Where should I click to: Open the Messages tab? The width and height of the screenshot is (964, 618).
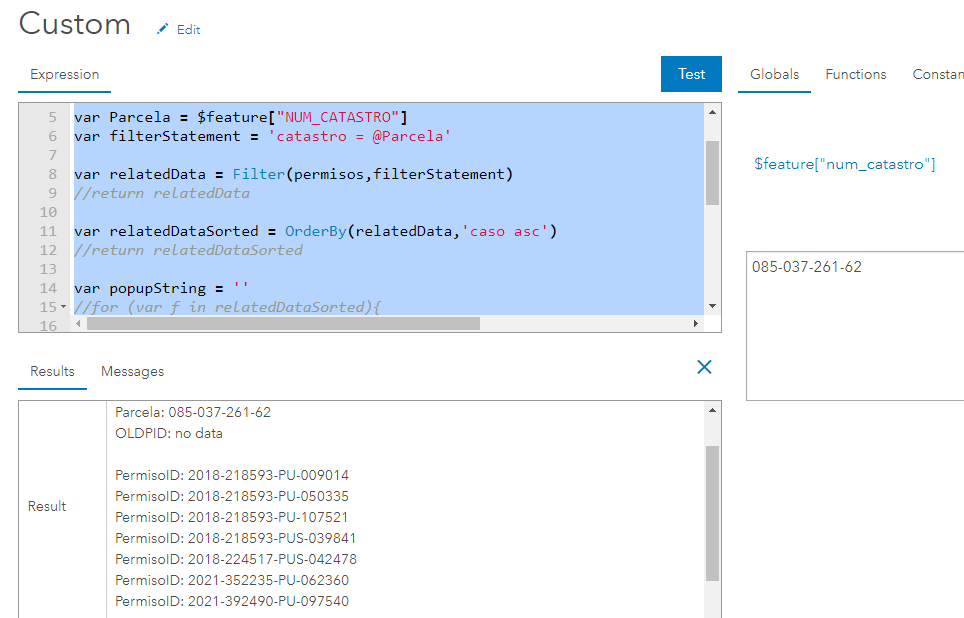click(132, 371)
